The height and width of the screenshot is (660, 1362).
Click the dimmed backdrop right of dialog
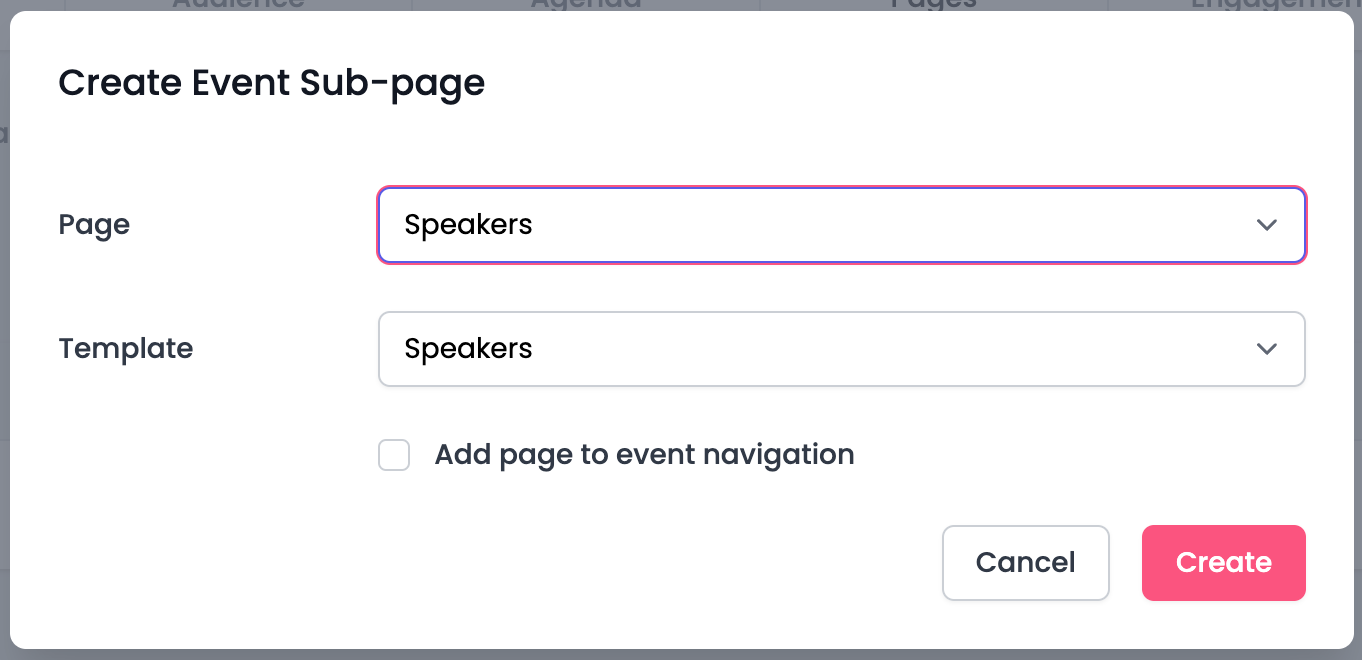pyautogui.click(x=1357, y=330)
